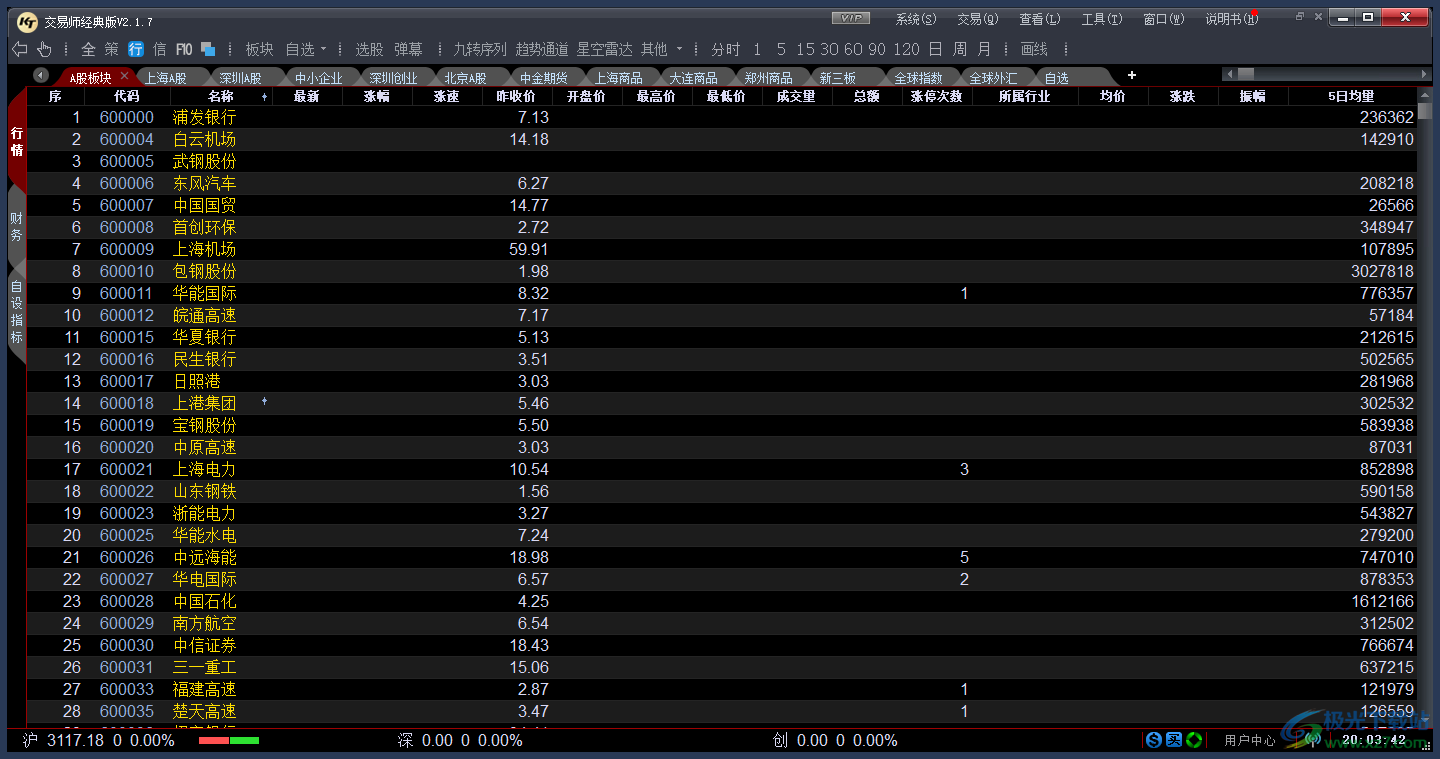Screen dimensions: 1440x759
Task: Select the 分时 chart period
Action: click(x=726, y=49)
